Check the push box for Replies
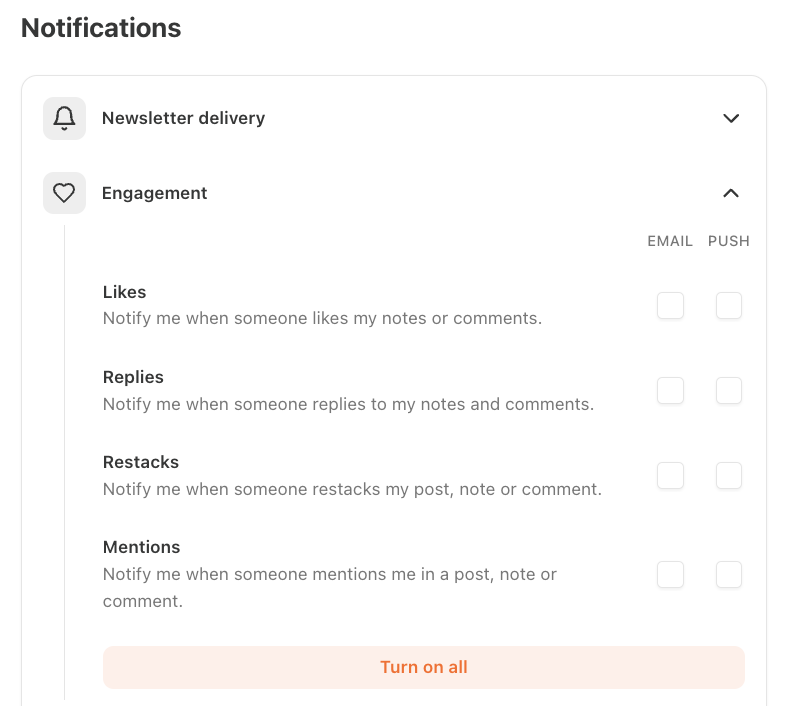Viewport: 806px width, 706px height. coord(729,391)
